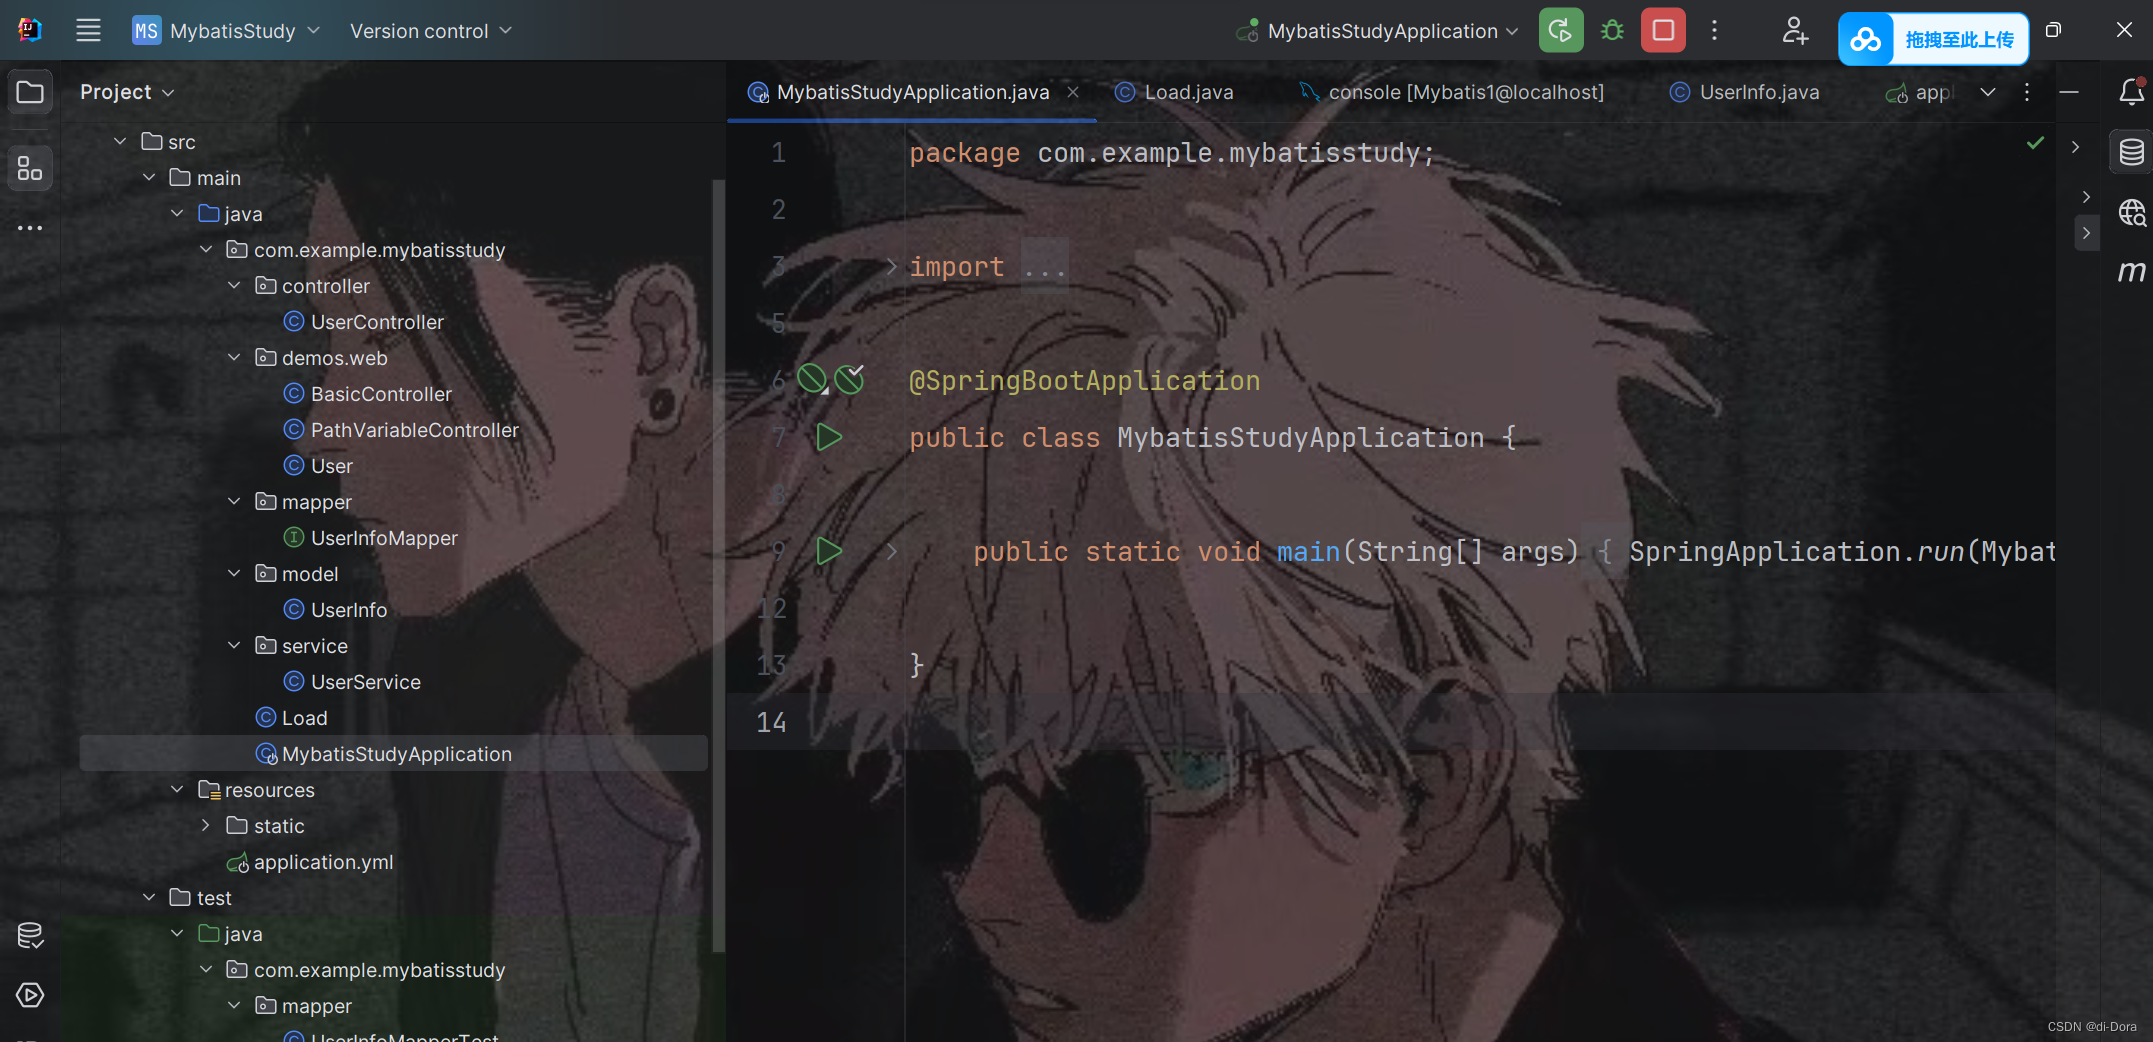Open the Project tool window folder icon
Image resolution: width=2153 pixels, height=1042 pixels.
click(30, 92)
